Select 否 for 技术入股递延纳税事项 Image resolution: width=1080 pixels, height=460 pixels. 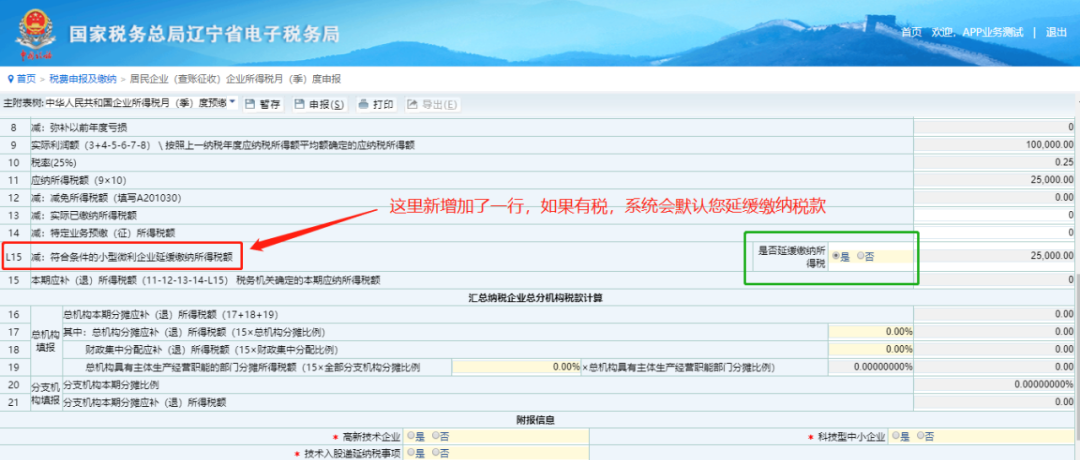436,453
